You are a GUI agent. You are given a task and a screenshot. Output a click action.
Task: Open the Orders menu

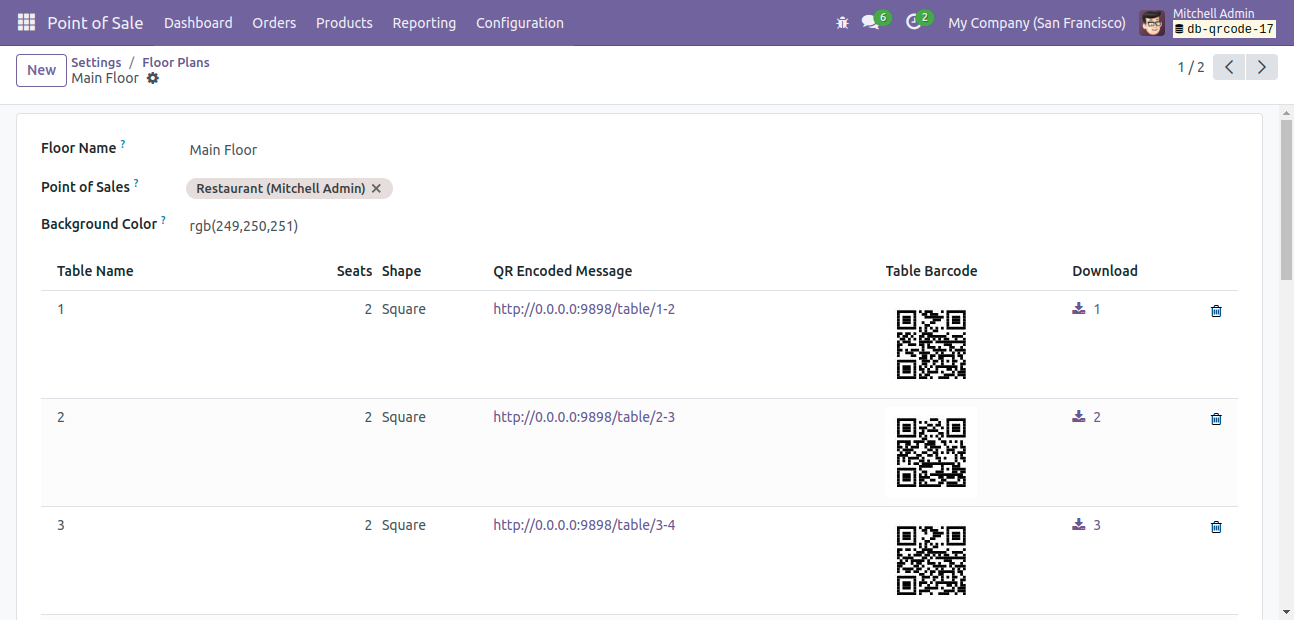click(x=274, y=22)
